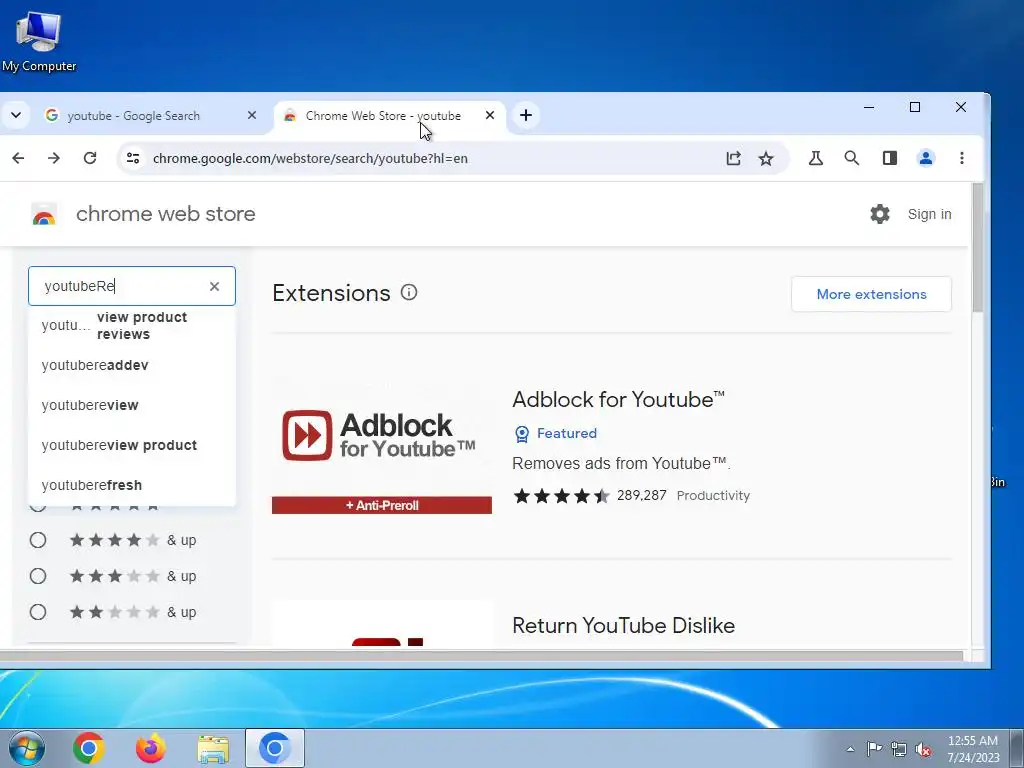
Task: Click the page vertical scrollbar thumb
Action: pos(977,248)
